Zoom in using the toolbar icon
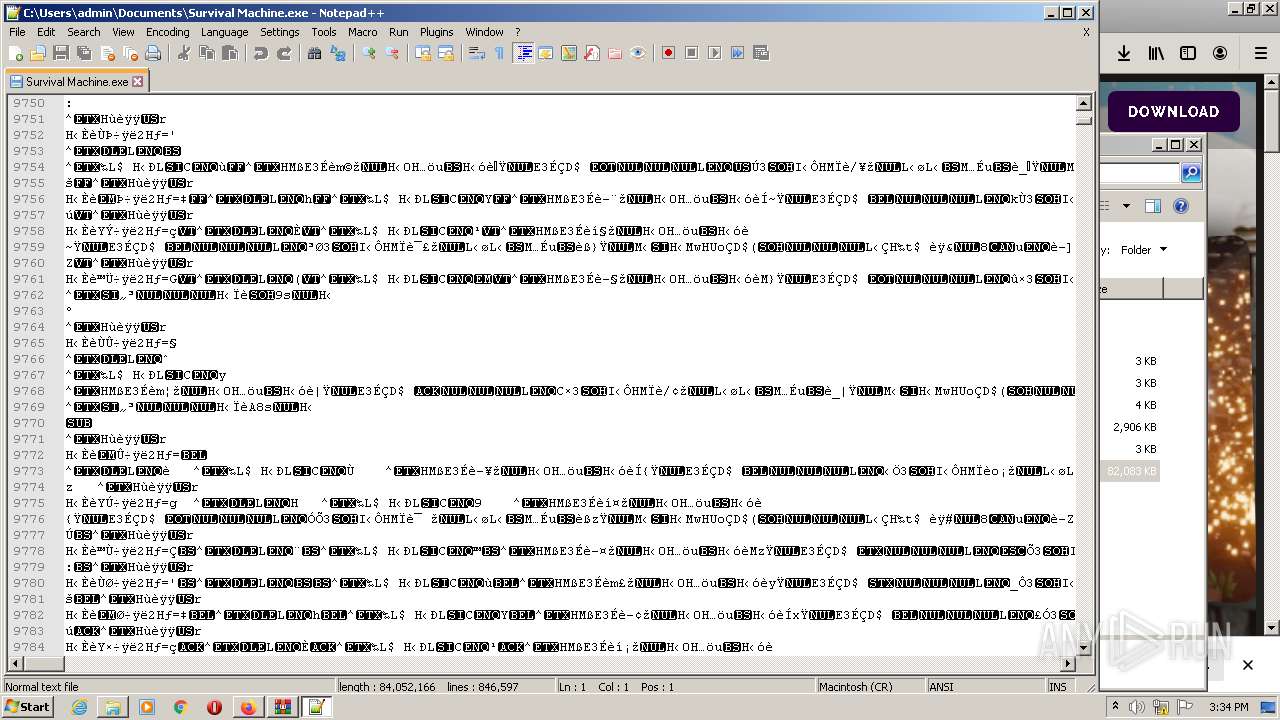Screen dimensions: 1280x720 tap(369, 53)
